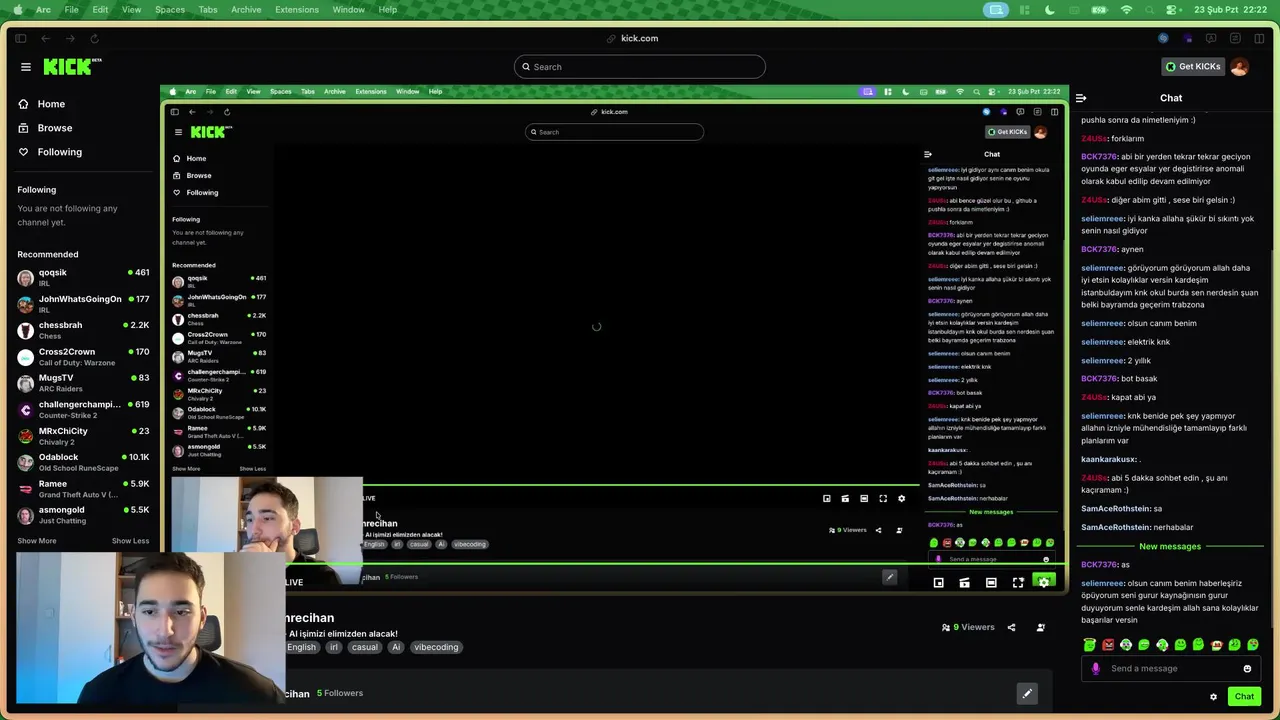Open recommended channel challengerchampi...
Viewport: 1280px width, 720px height.
(83, 409)
